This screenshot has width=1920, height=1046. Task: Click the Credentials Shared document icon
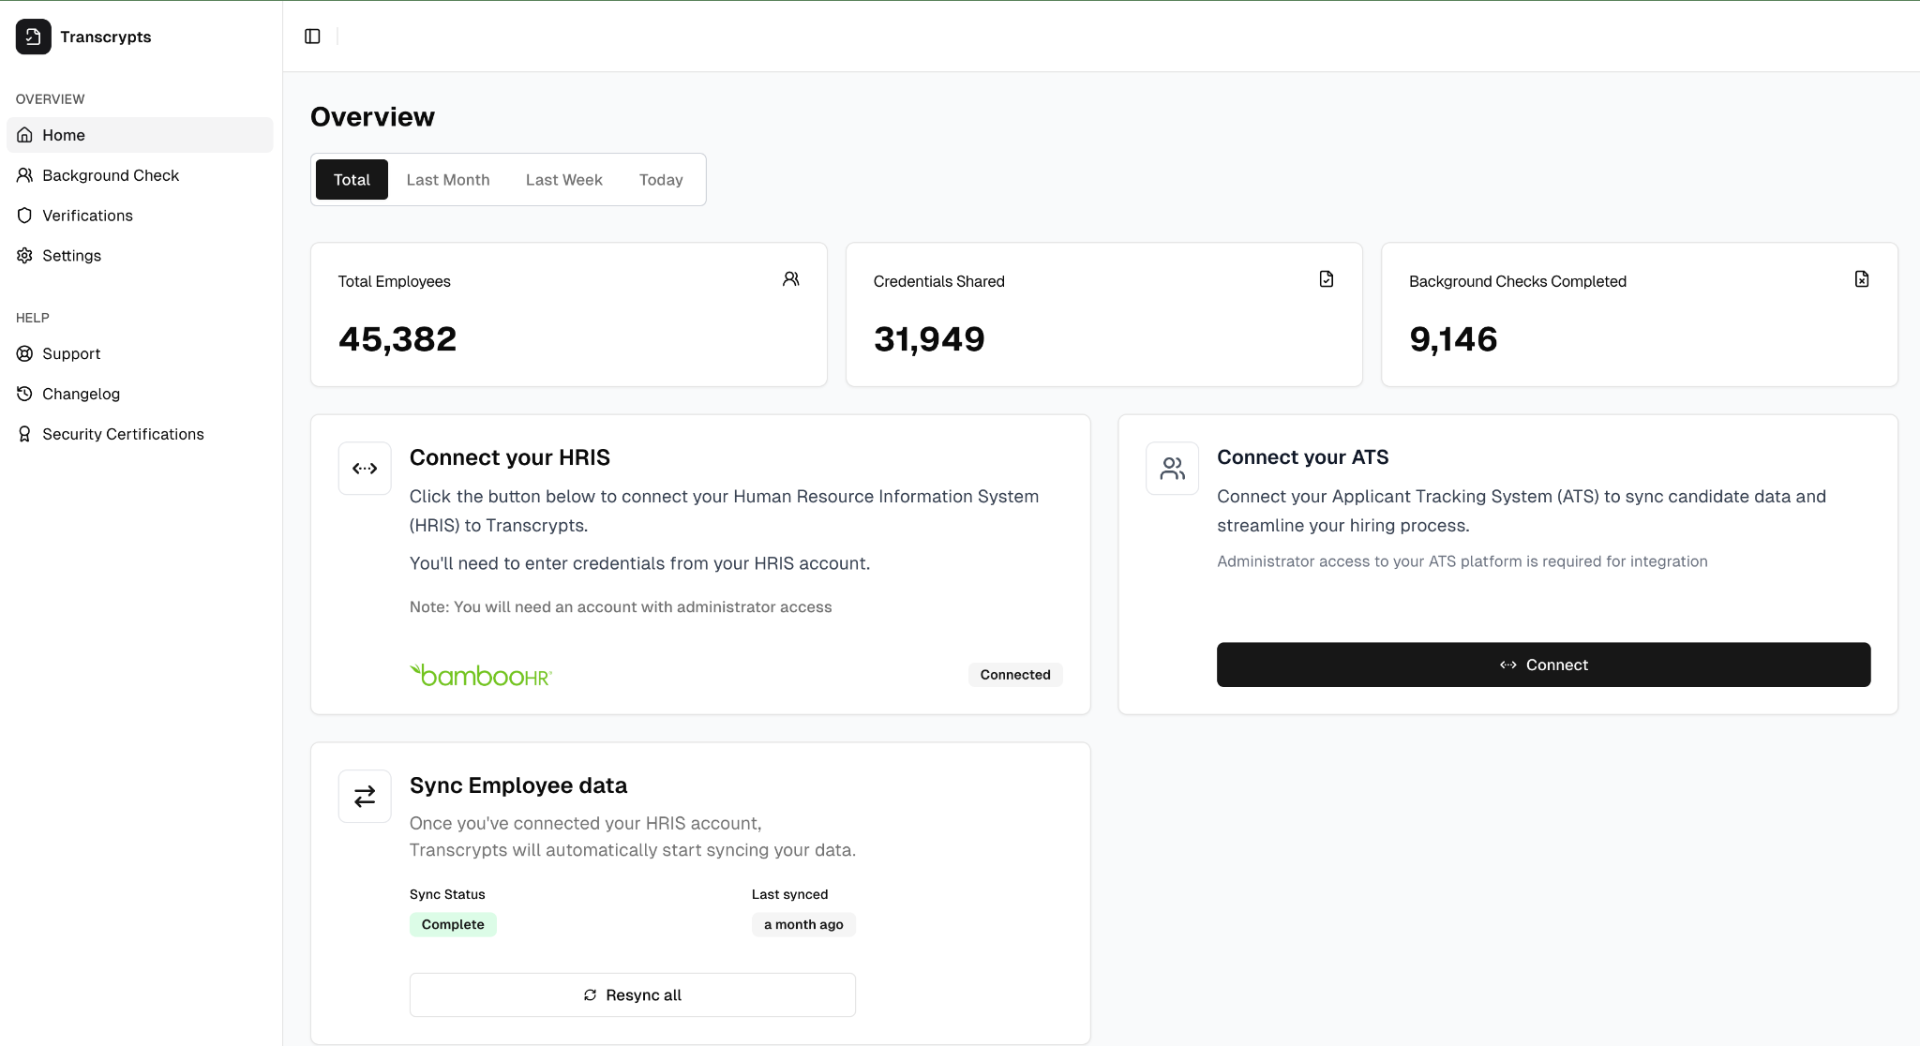click(1326, 279)
